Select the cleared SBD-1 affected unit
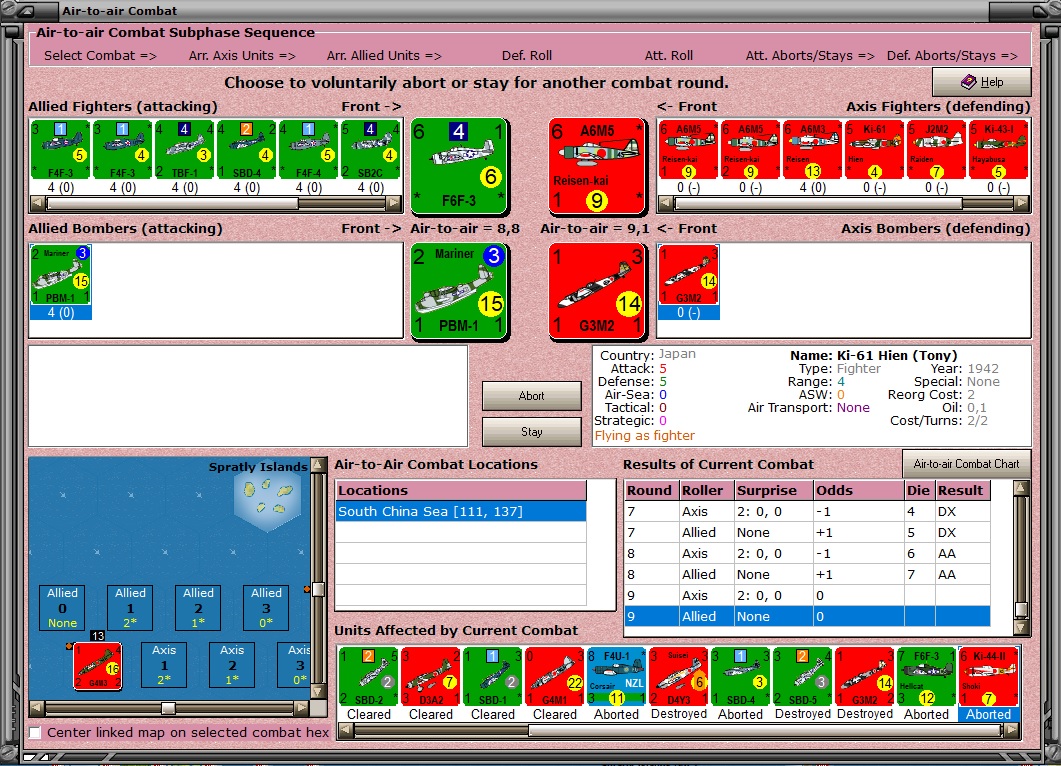Viewport: 1061px width, 766px height. (x=493, y=677)
